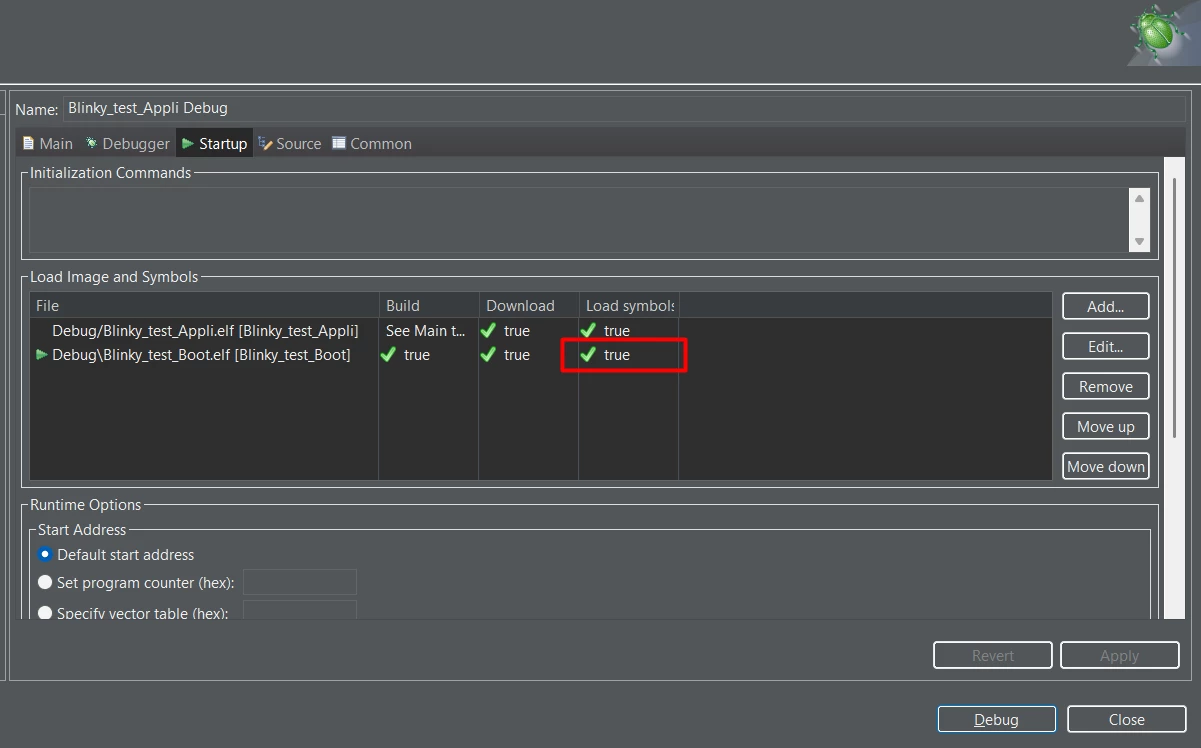This screenshot has width=1201, height=748.
Task: Click the vector table hex input field
Action: click(300, 610)
